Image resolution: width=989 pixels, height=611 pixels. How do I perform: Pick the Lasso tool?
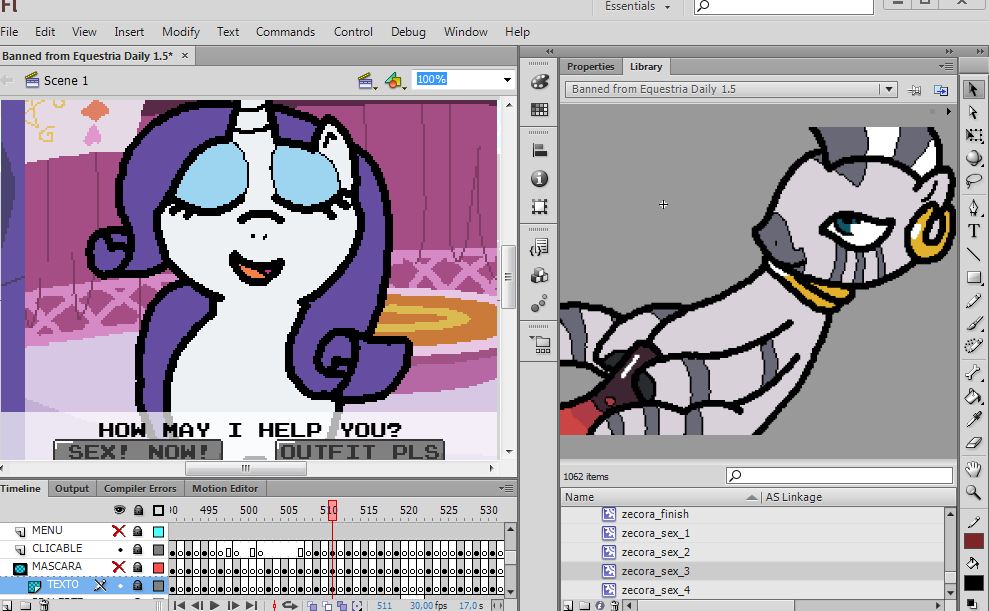[x=973, y=181]
